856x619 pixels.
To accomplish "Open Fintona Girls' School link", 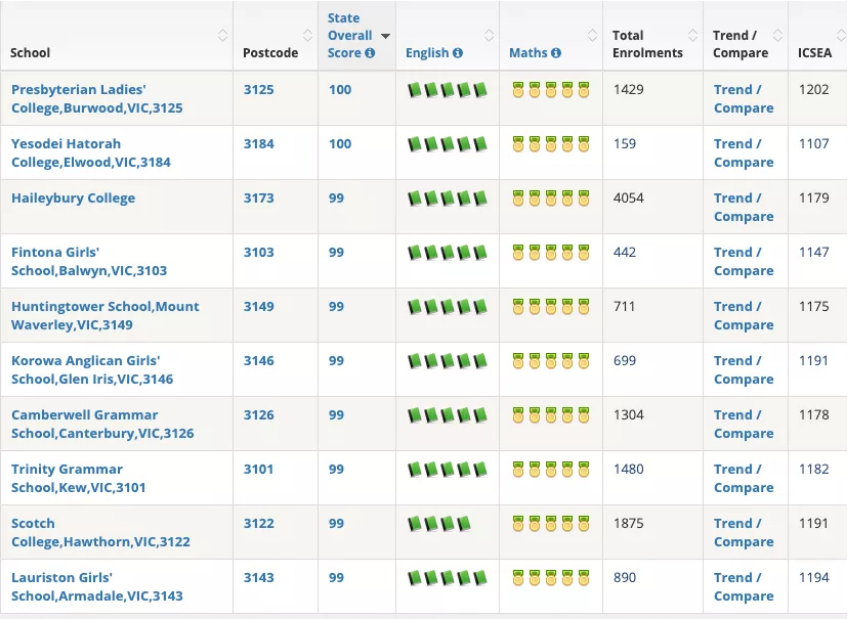I will (x=88, y=261).
